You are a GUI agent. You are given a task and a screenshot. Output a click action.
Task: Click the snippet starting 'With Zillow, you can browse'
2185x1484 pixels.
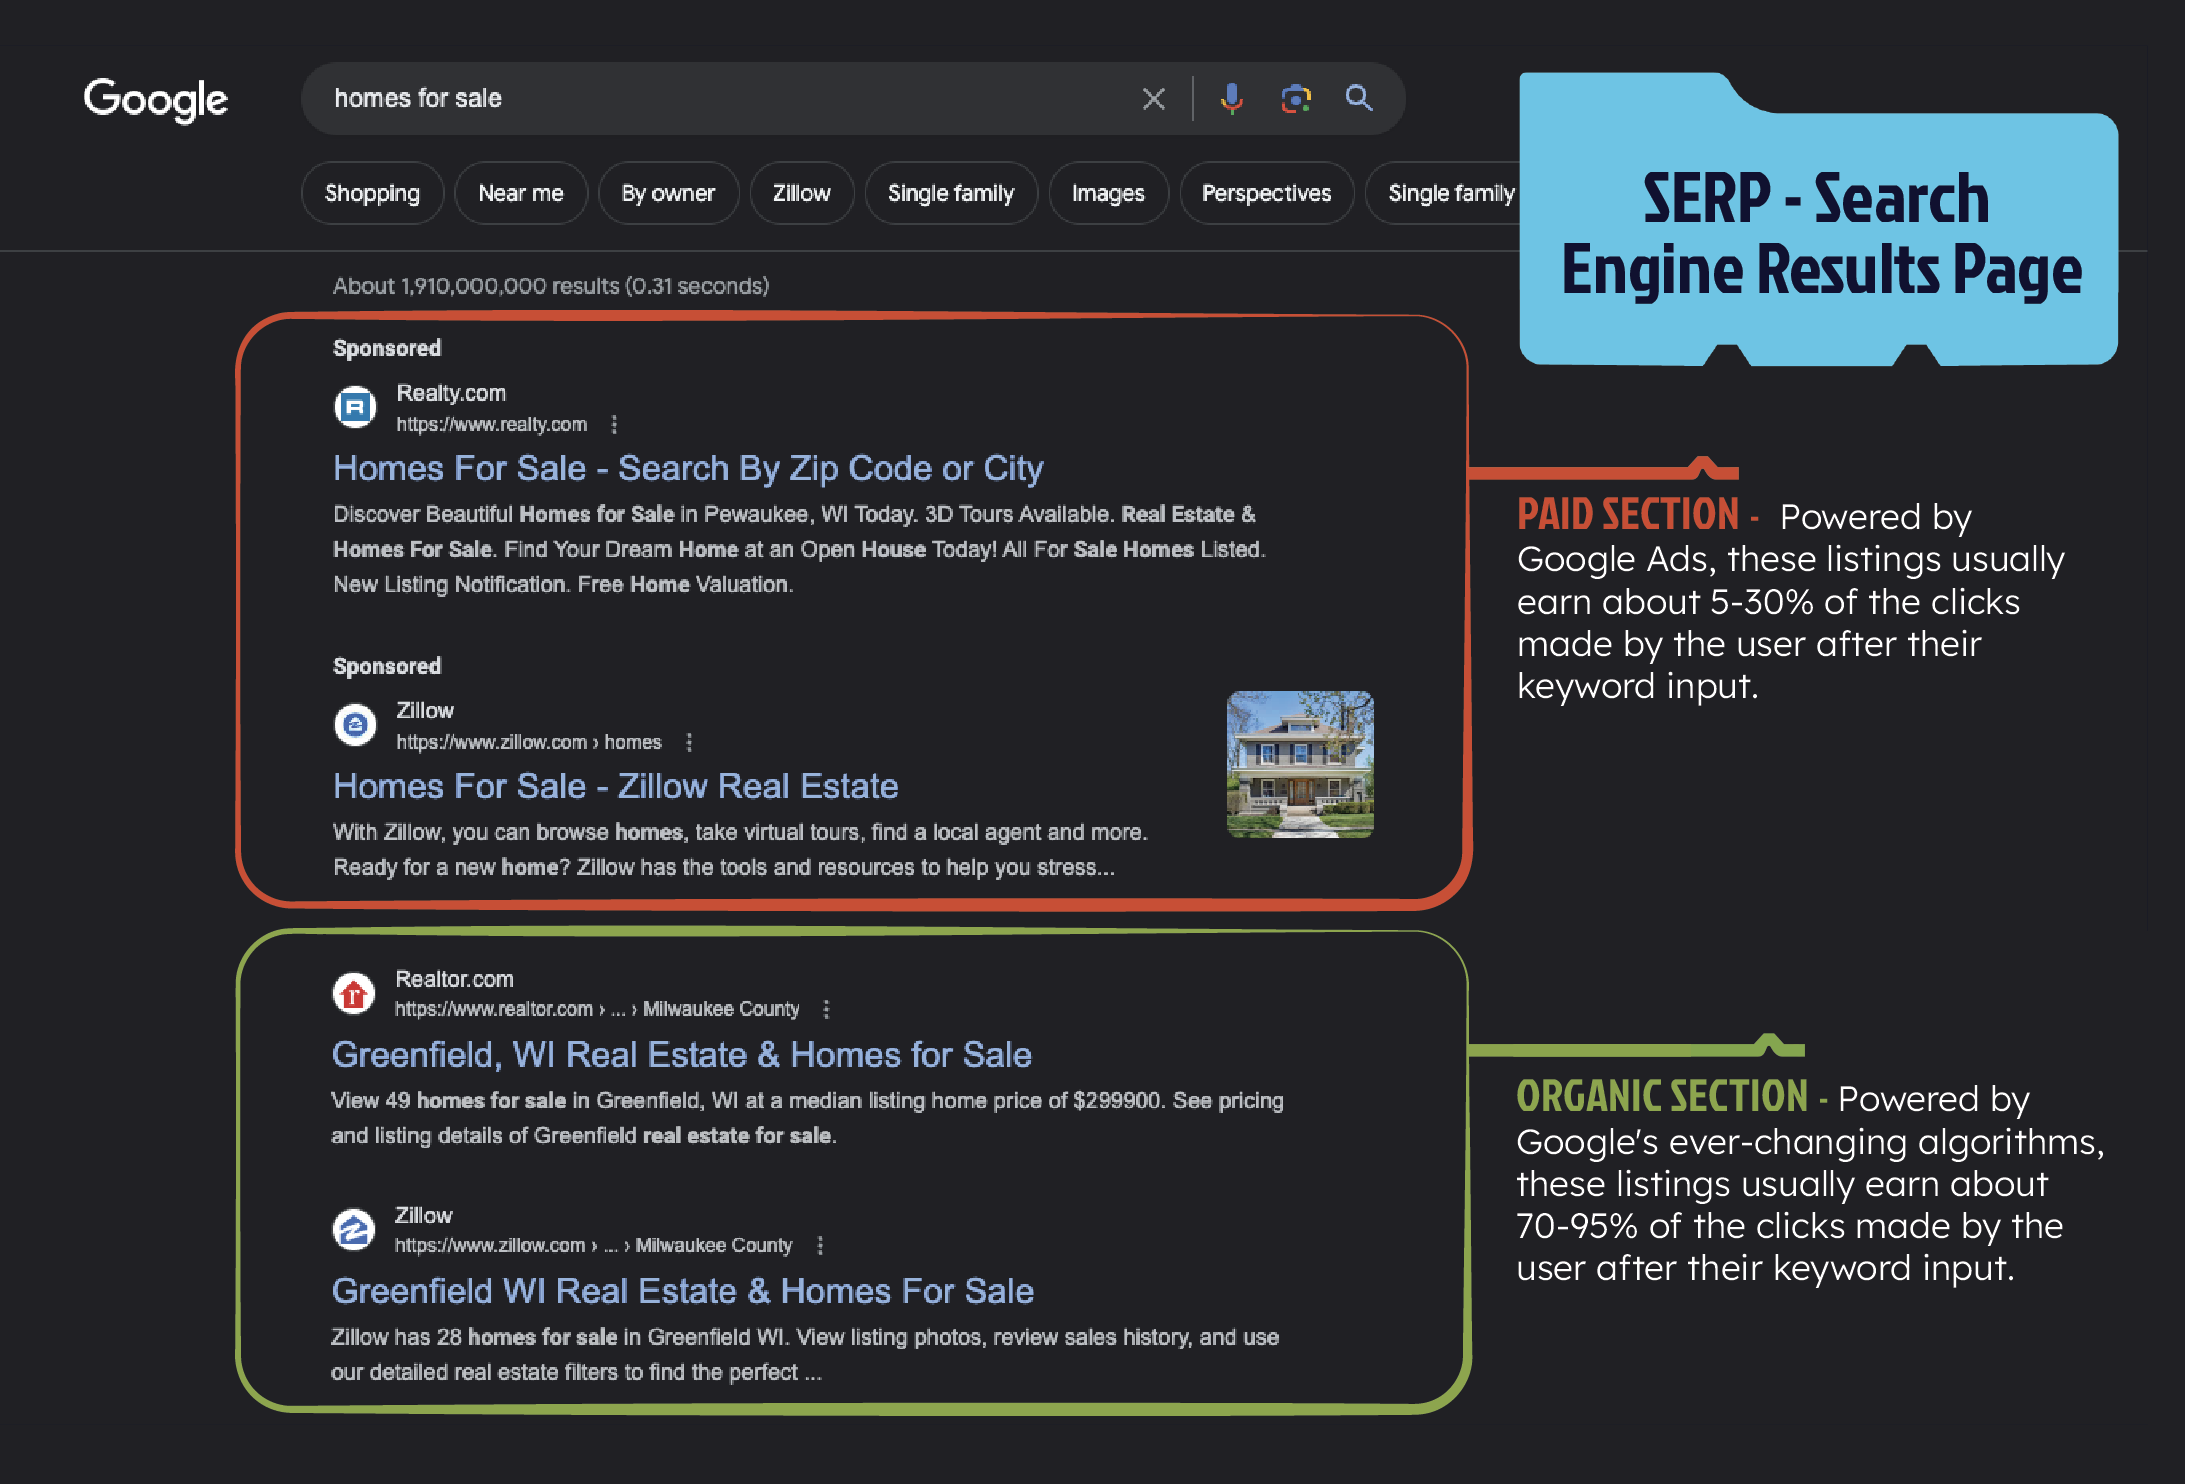740,850
